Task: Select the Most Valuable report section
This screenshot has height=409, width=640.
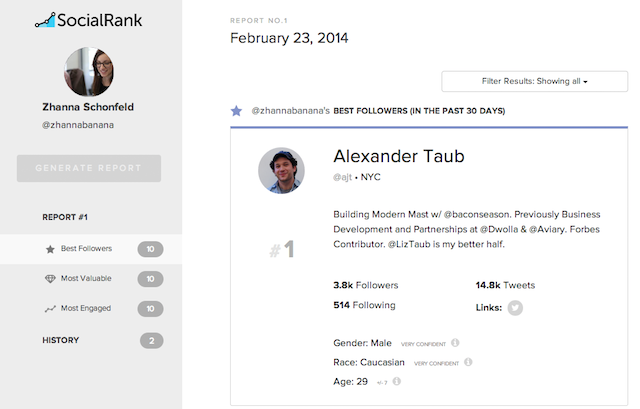Action: [86, 279]
